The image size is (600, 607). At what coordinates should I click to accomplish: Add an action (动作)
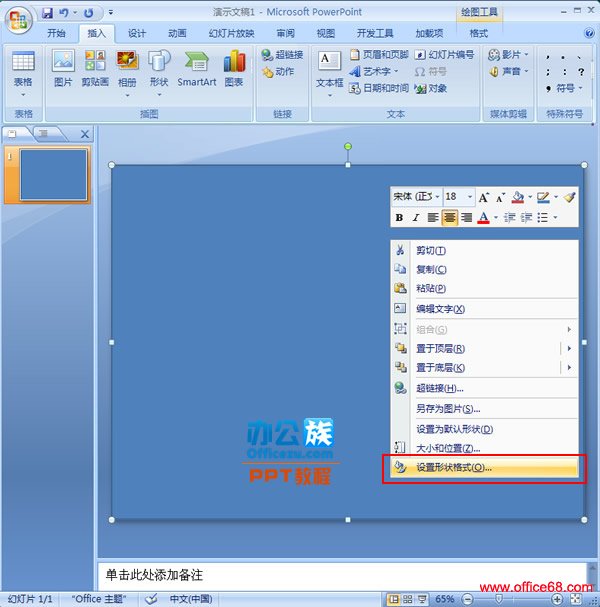[x=278, y=72]
